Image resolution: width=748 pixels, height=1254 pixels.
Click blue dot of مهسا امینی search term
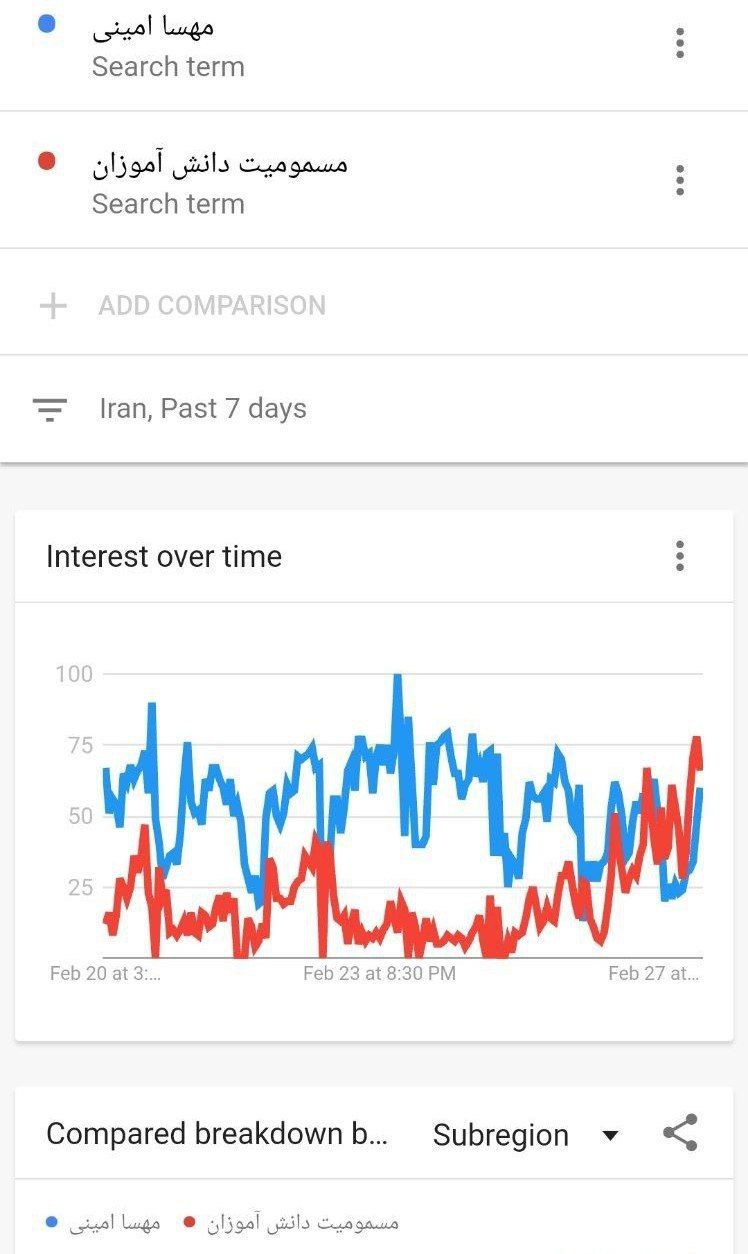point(45,24)
